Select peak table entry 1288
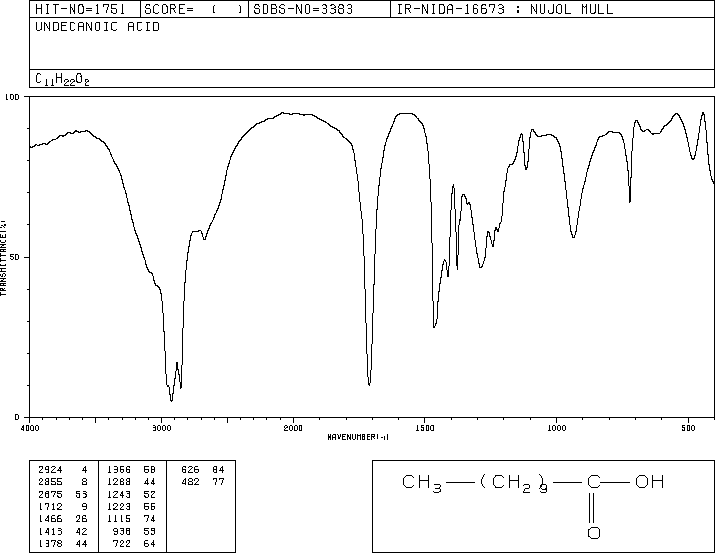The width and height of the screenshot is (715, 553). click(x=119, y=482)
